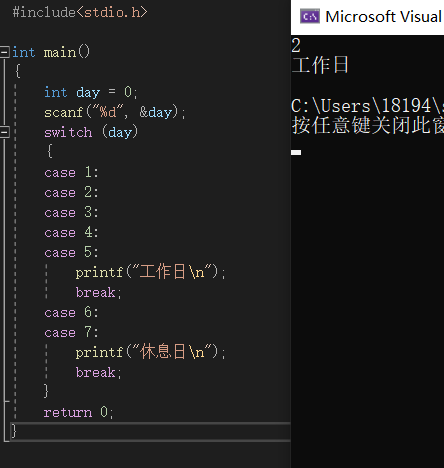Click the final closing brace of main
This screenshot has width=444, height=468.
[14, 431]
